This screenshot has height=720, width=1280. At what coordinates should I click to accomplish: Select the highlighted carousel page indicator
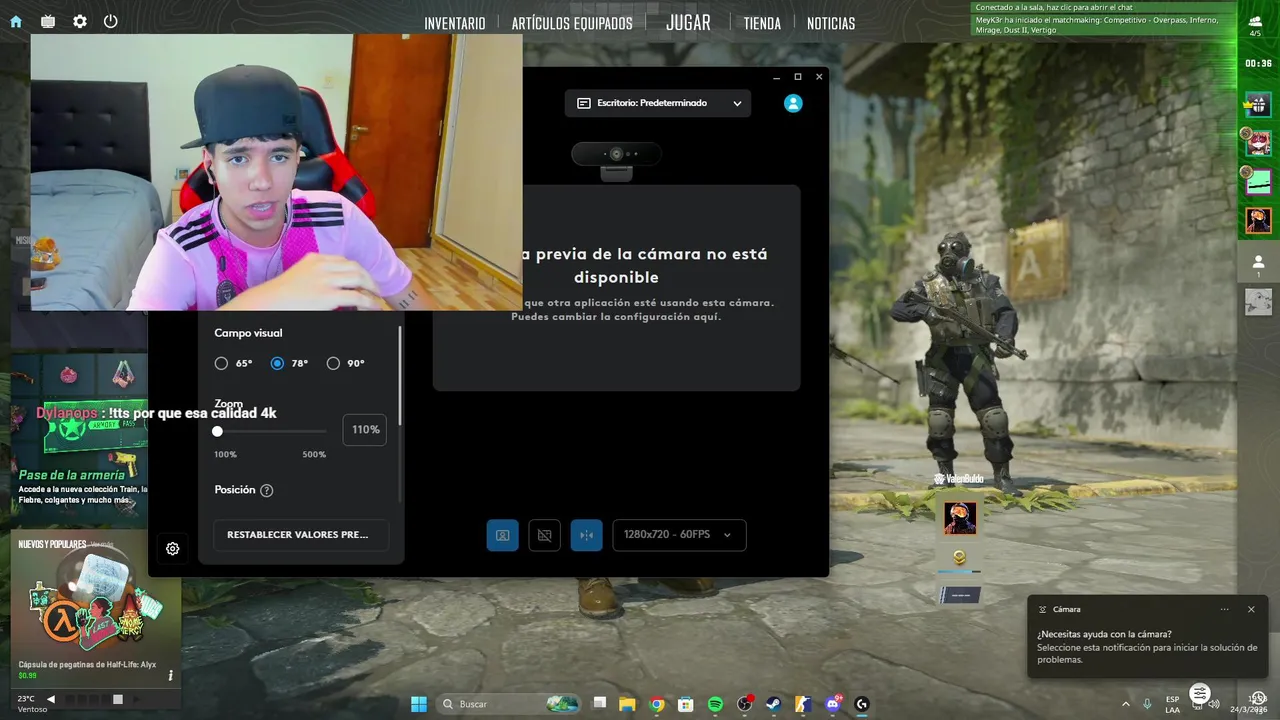118,699
